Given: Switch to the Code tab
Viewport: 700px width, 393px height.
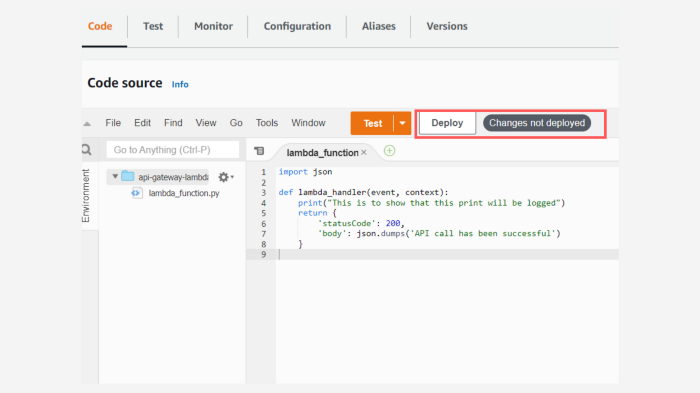Looking at the screenshot, I should [x=100, y=26].
